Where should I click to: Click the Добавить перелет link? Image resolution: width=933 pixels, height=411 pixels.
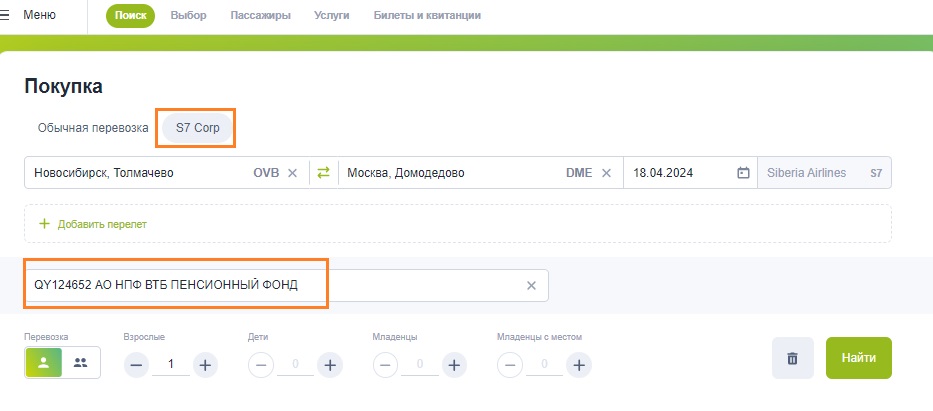[x=93, y=224]
